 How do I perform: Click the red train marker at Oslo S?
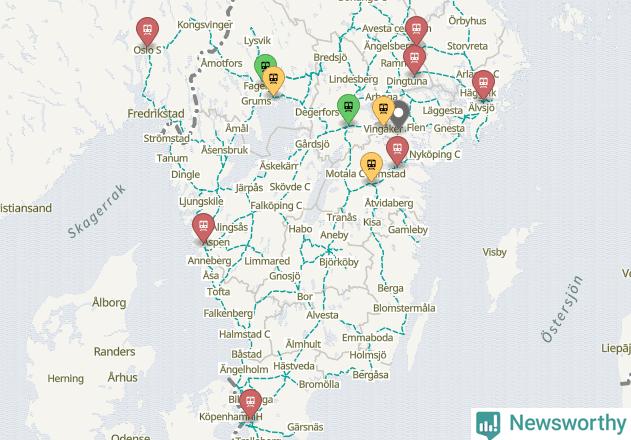point(147,29)
